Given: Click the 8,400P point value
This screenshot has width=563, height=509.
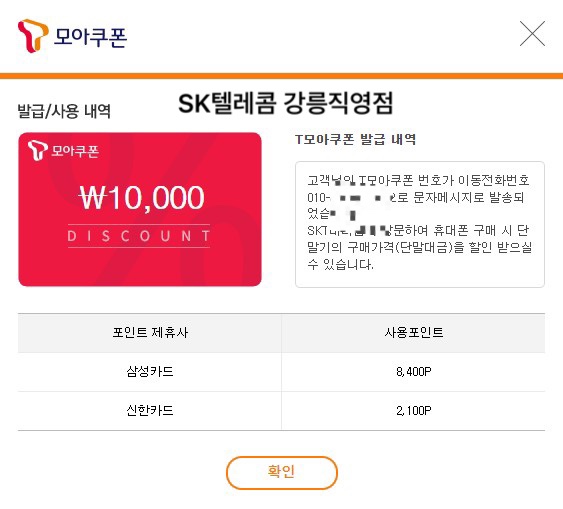Looking at the screenshot, I should click(x=414, y=372).
